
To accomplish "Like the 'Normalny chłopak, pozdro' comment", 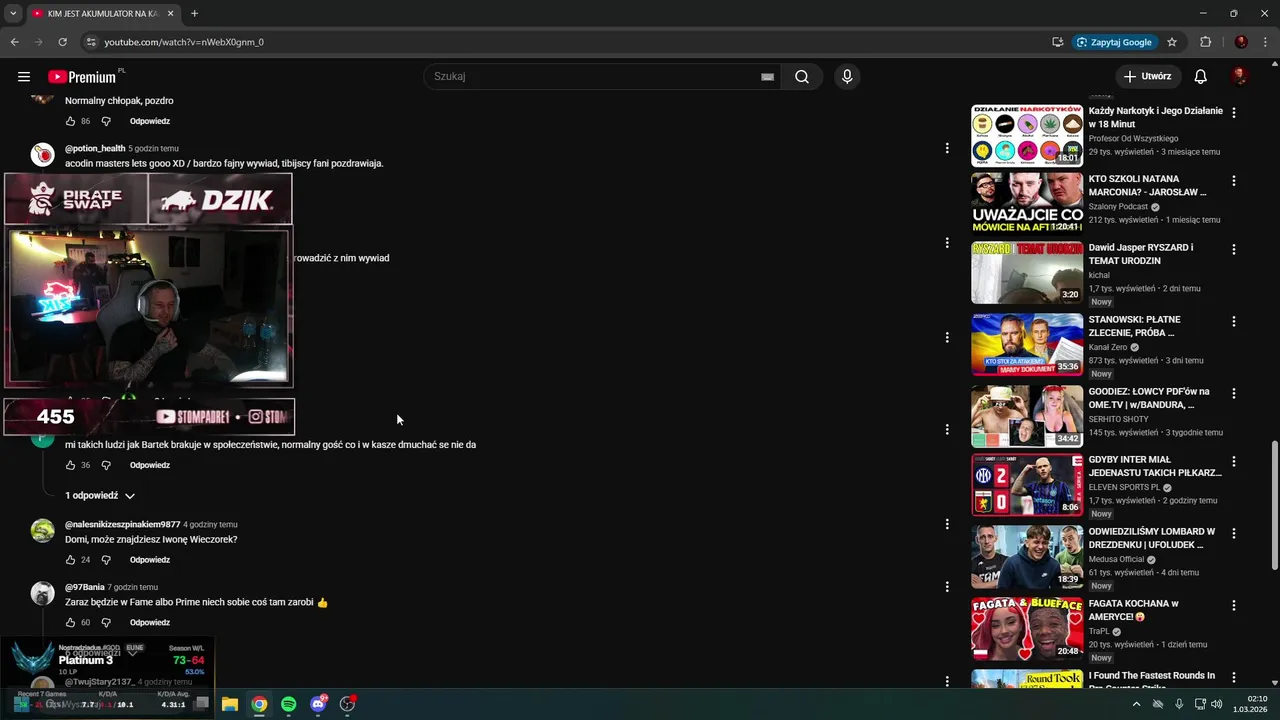I will pos(70,121).
